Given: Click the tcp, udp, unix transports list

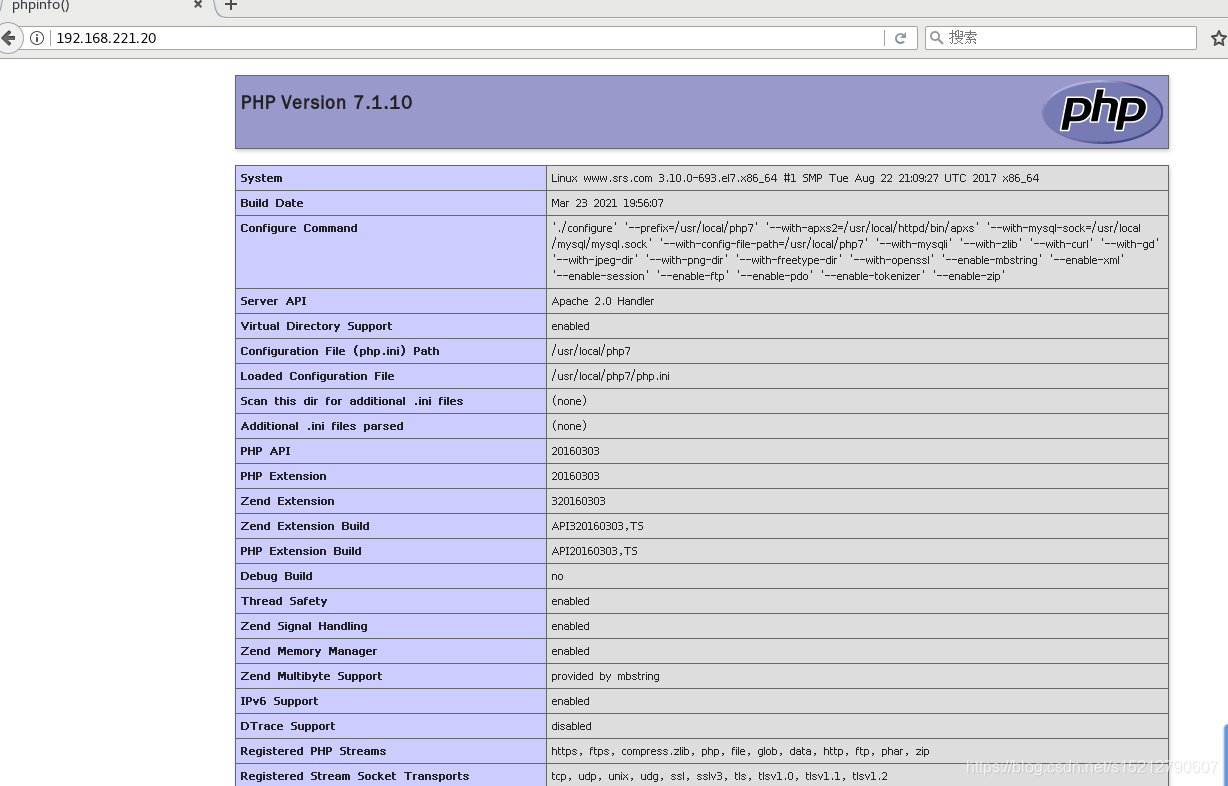Looking at the screenshot, I should pyautogui.click(x=719, y=776).
